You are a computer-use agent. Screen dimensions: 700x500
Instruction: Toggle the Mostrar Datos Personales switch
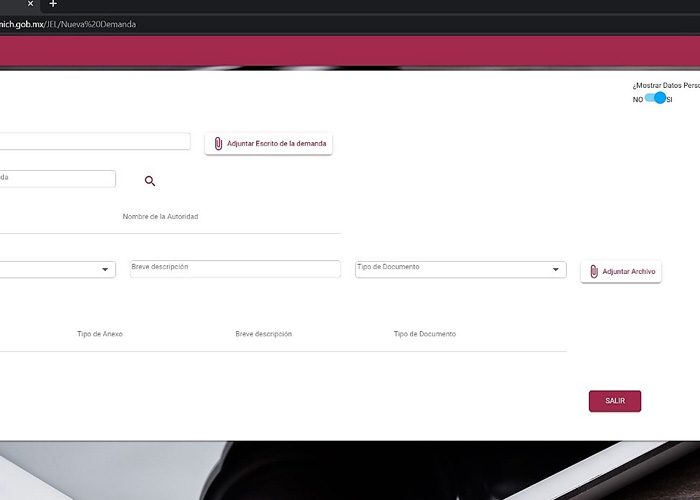point(655,98)
